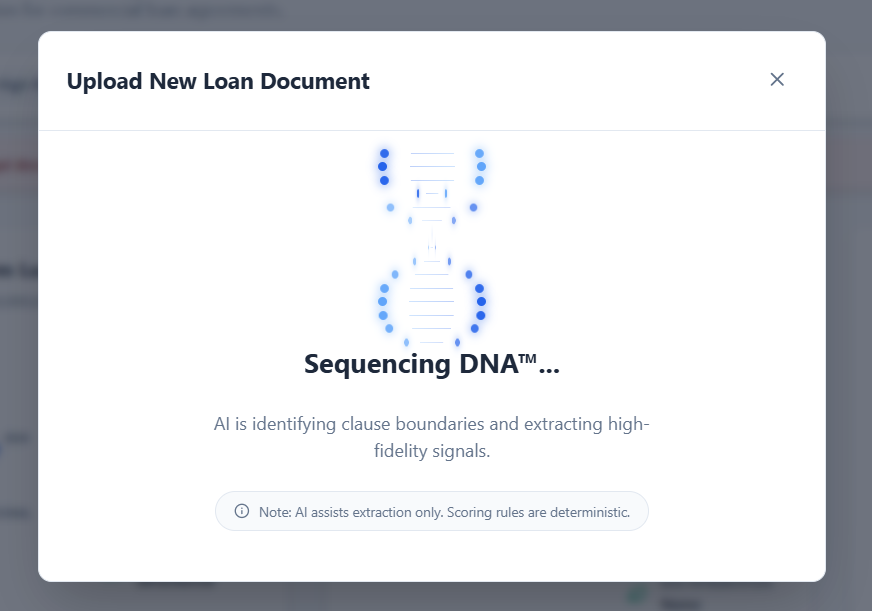The image size is (872, 611).
Task: Dismiss the Upload New Loan Document dialog
Action: [777, 79]
